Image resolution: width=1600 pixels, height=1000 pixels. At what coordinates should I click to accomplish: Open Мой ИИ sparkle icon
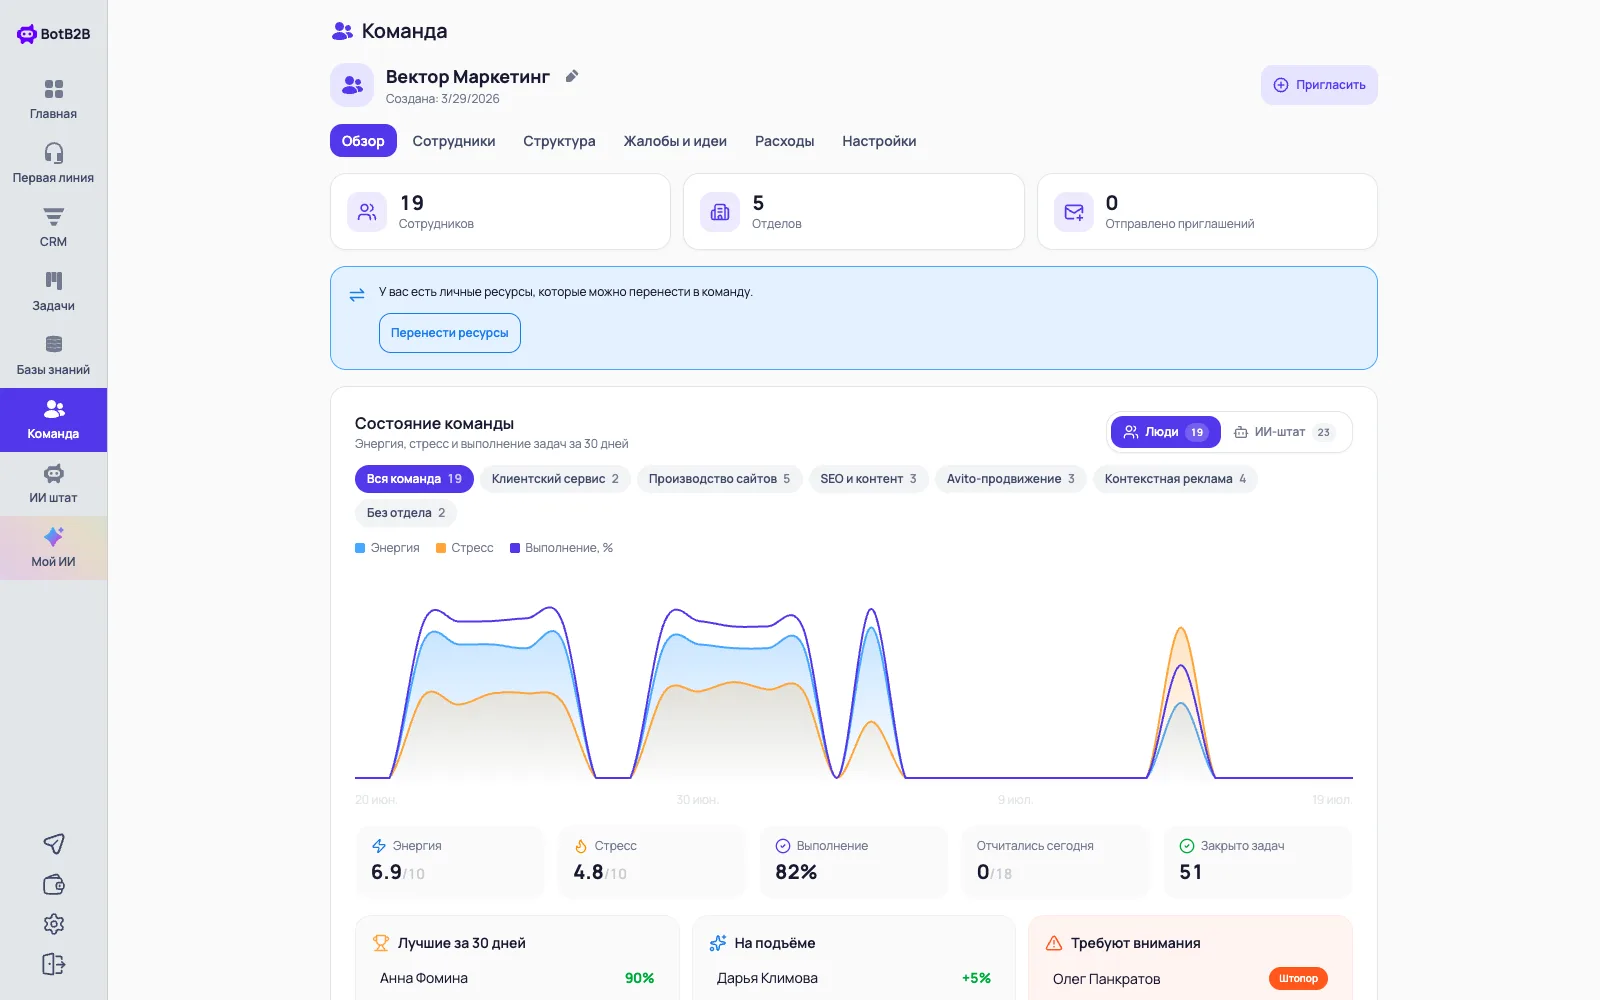click(54, 537)
